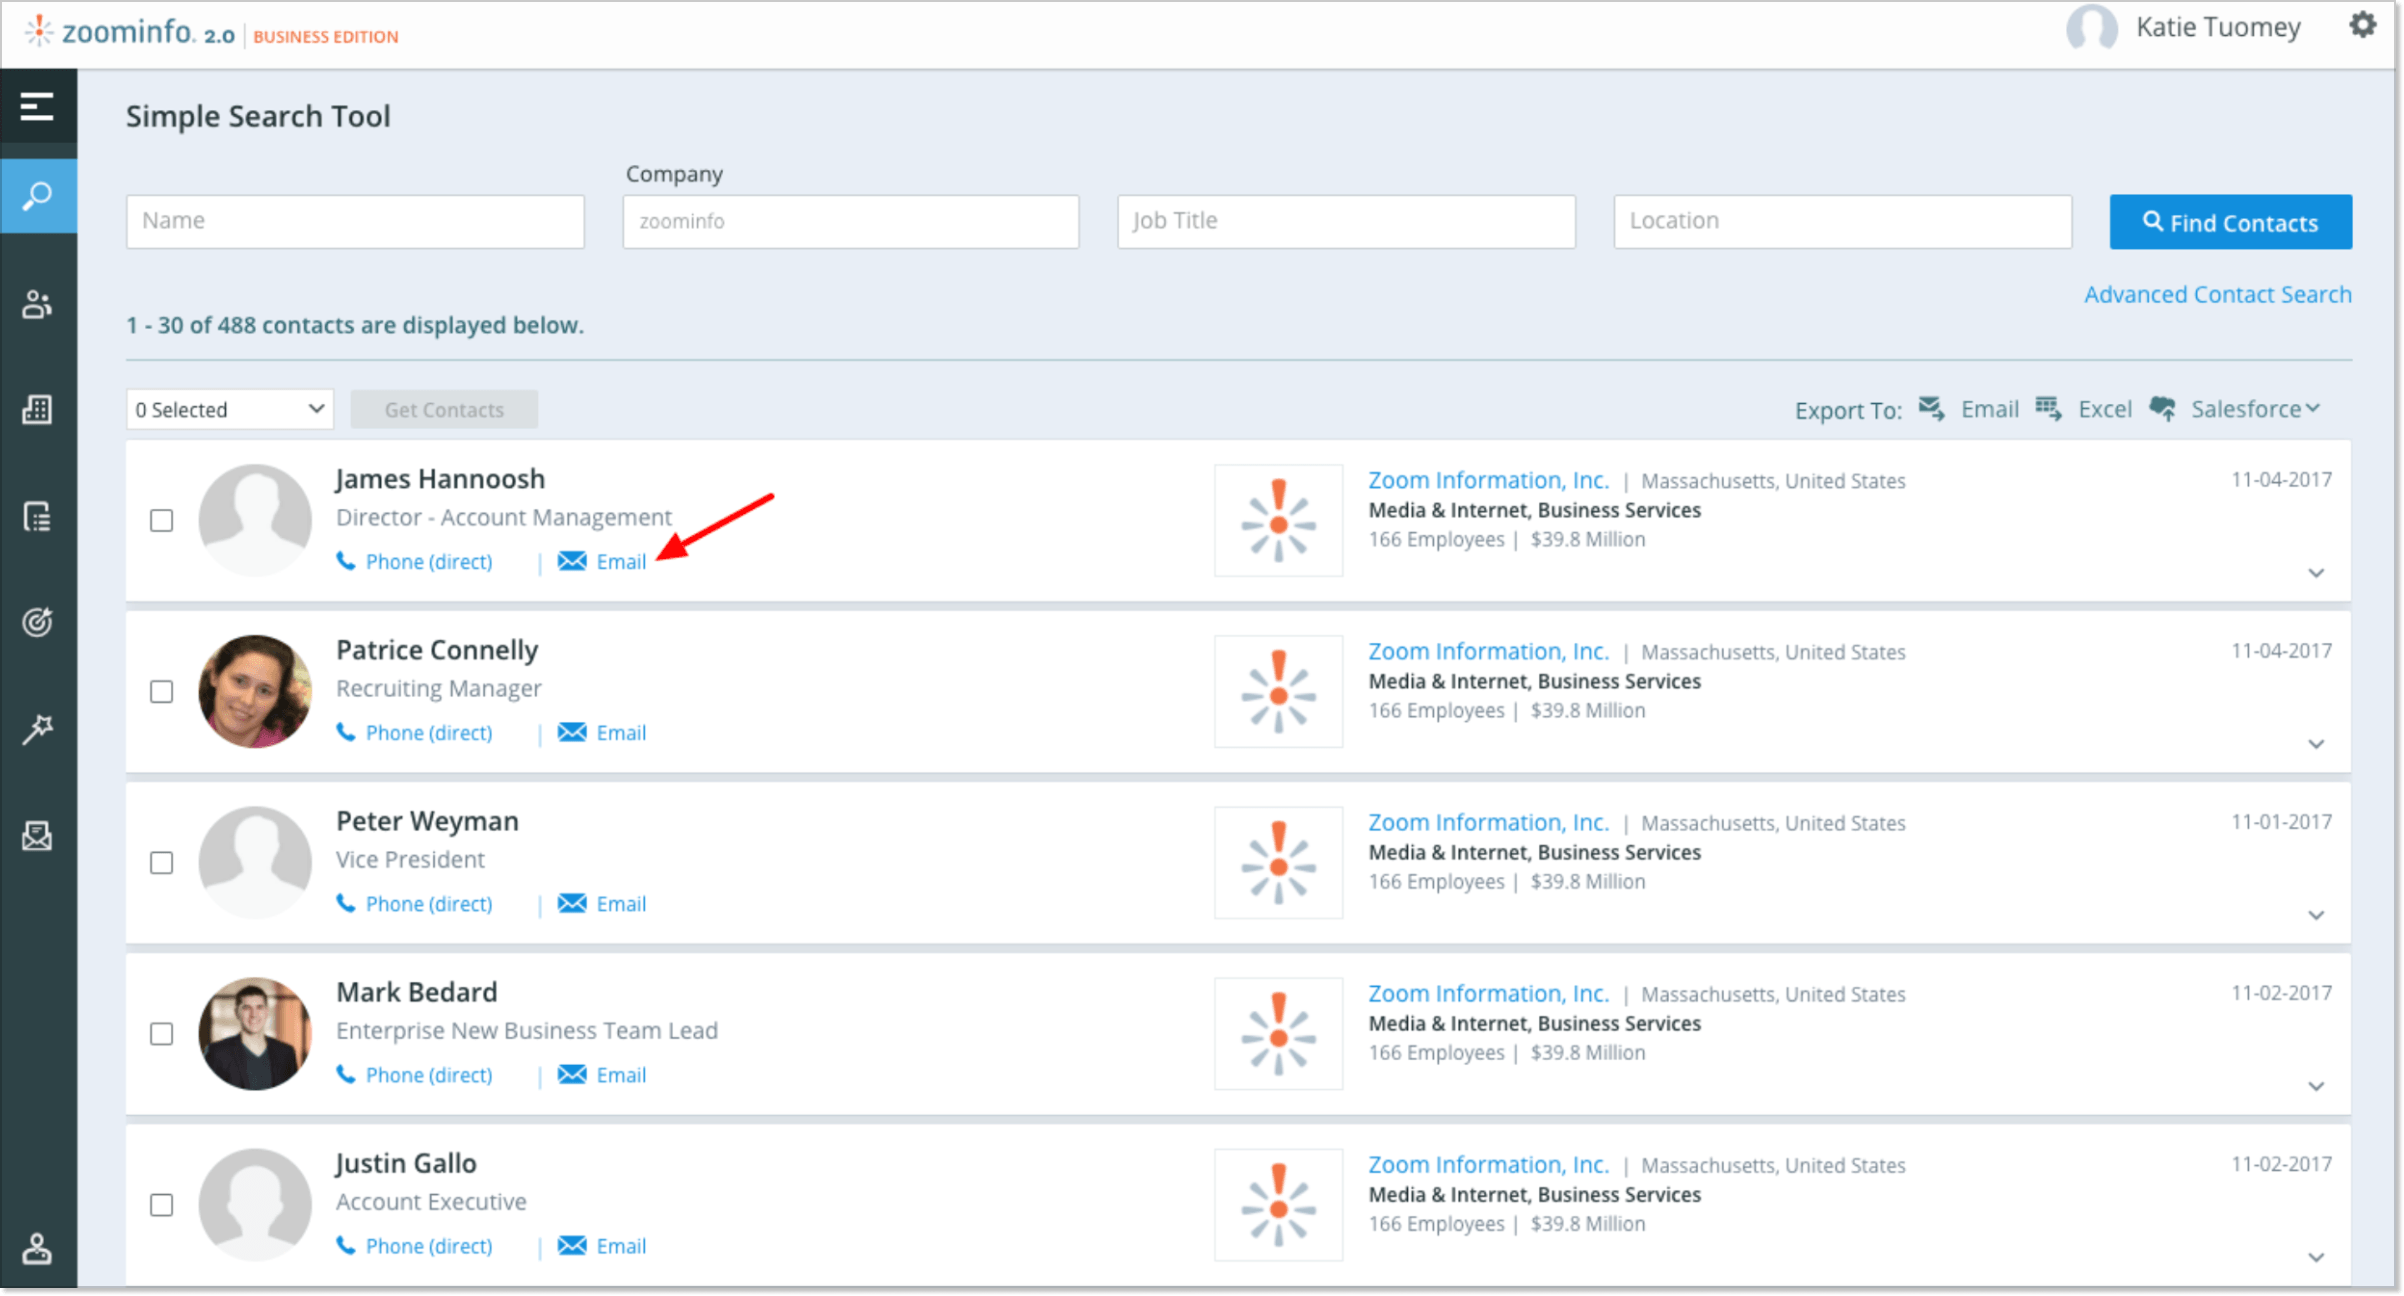The height and width of the screenshot is (1296, 2404).
Task: Check James Hannoosh's selection checkbox
Action: click(x=161, y=520)
